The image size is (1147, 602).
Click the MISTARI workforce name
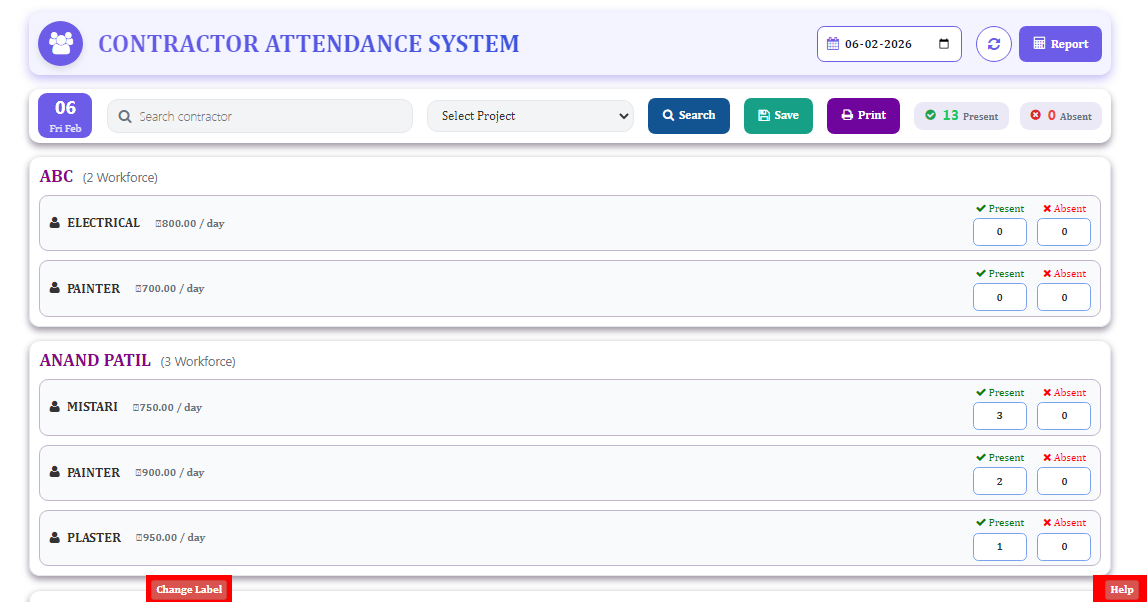click(x=92, y=407)
